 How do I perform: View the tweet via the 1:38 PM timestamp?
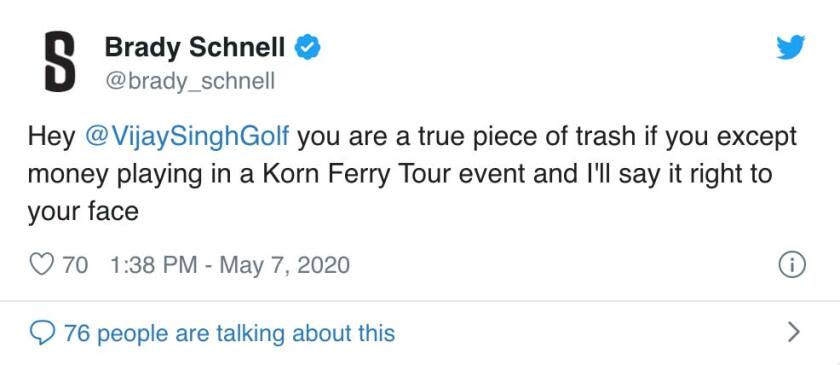[x=153, y=265]
